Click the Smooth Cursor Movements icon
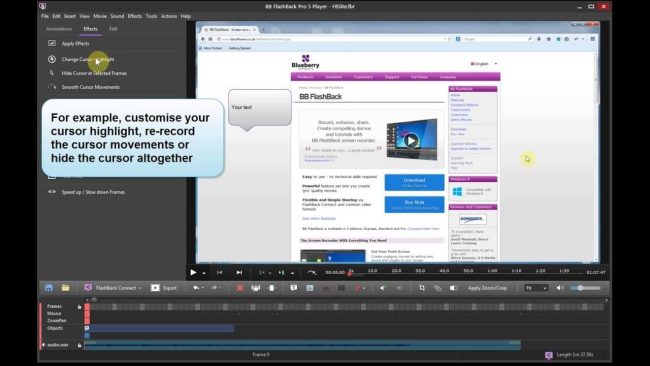650x366 pixels. pos(52,87)
